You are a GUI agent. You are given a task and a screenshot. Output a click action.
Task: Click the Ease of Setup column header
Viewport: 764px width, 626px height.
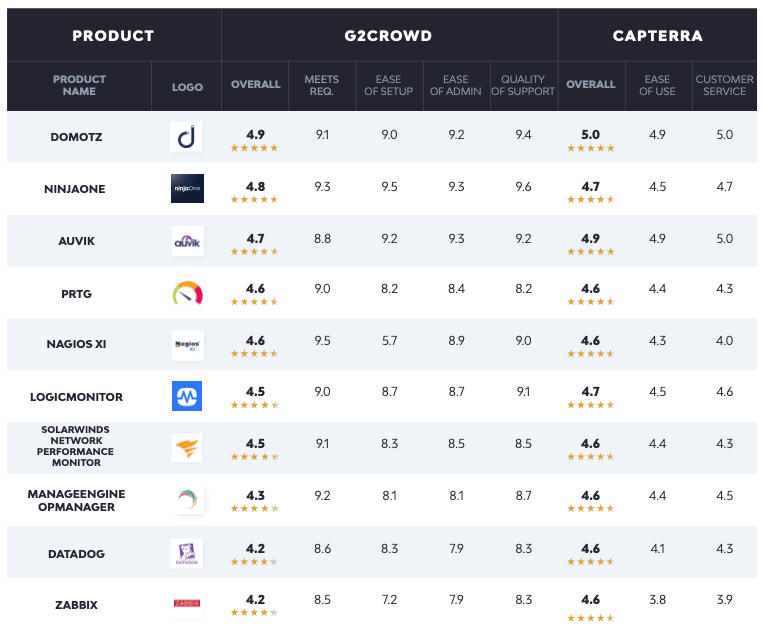coord(389,85)
